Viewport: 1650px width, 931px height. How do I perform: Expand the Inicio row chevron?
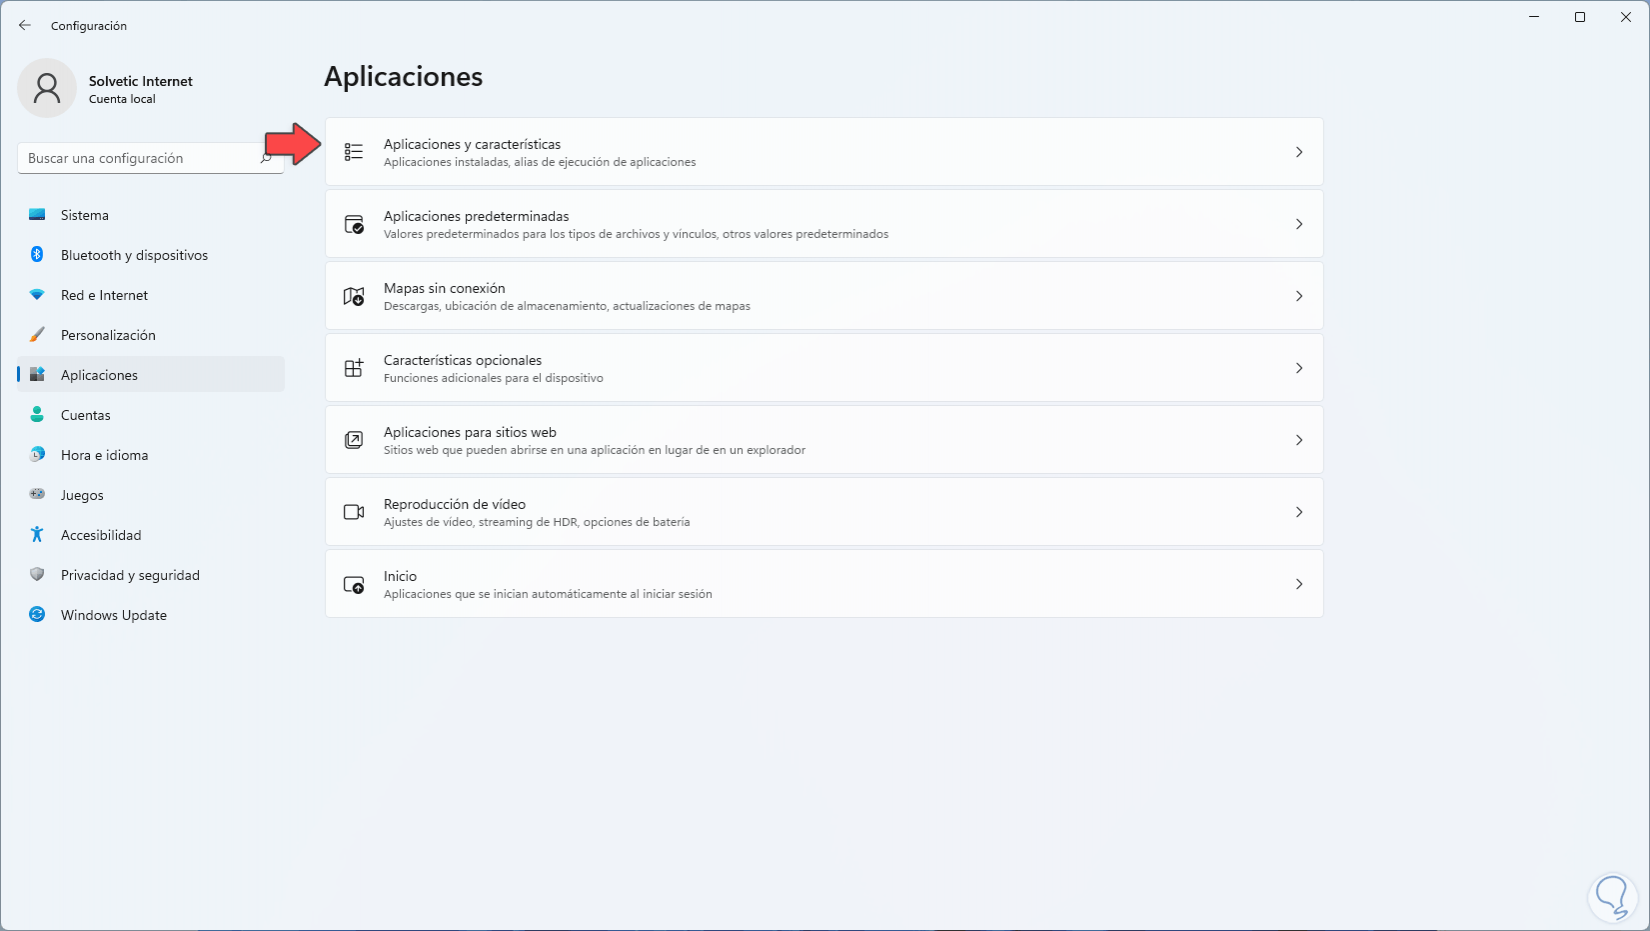click(1299, 584)
